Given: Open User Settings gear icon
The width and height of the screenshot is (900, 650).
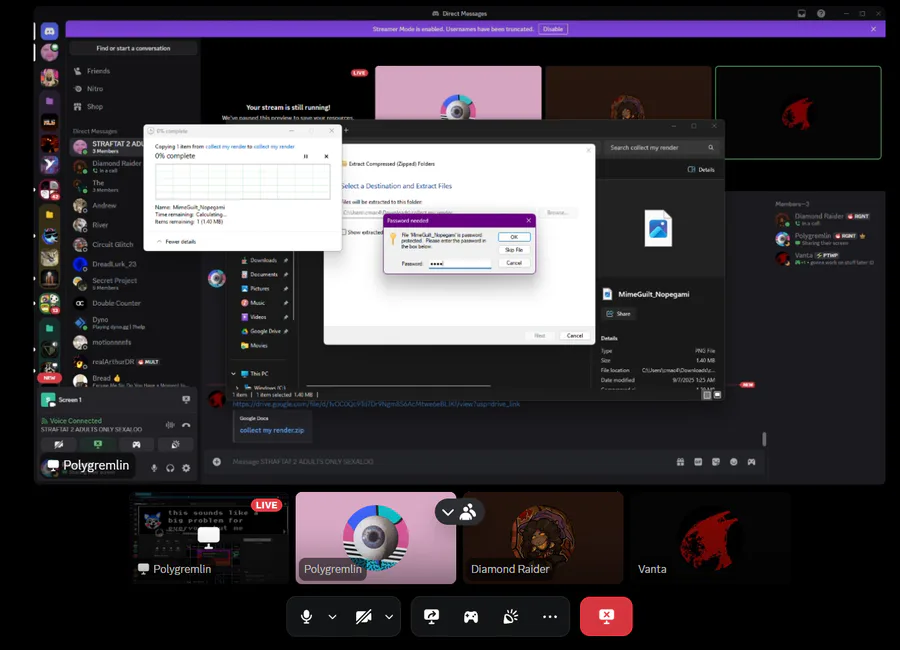Looking at the screenshot, I should 186,468.
